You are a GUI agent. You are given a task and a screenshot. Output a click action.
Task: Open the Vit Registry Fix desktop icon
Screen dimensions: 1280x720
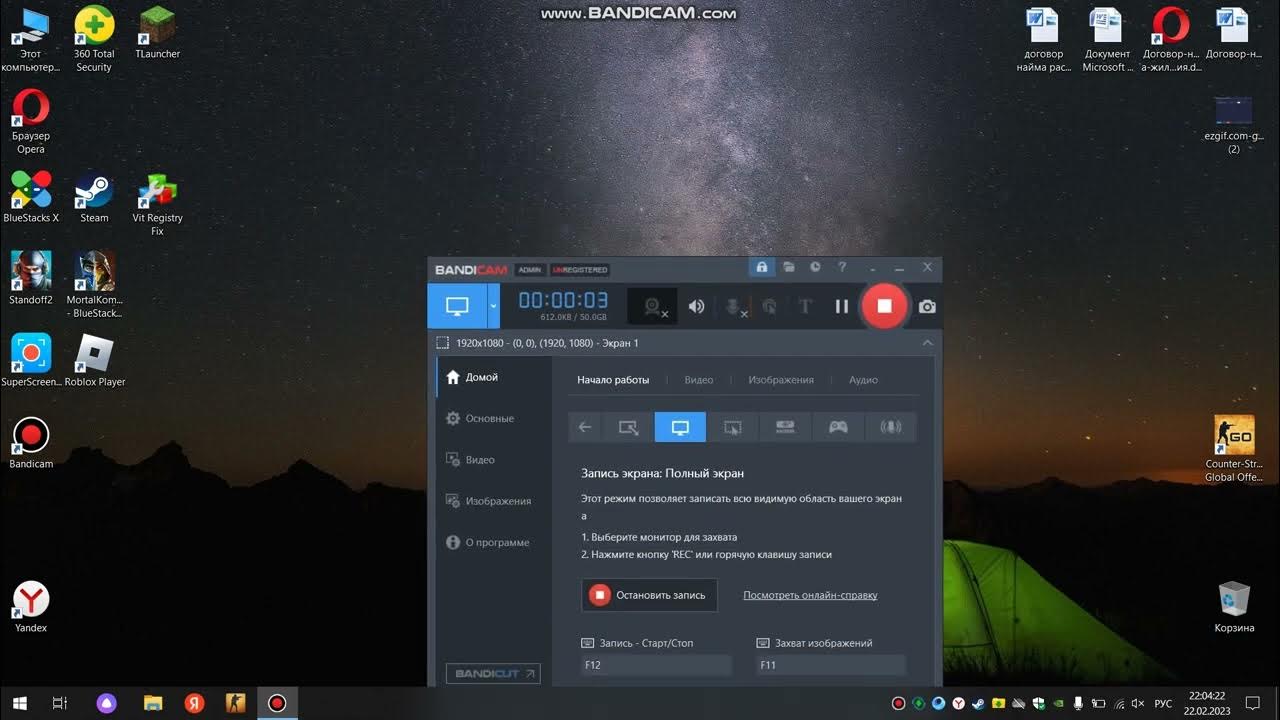coord(157,203)
